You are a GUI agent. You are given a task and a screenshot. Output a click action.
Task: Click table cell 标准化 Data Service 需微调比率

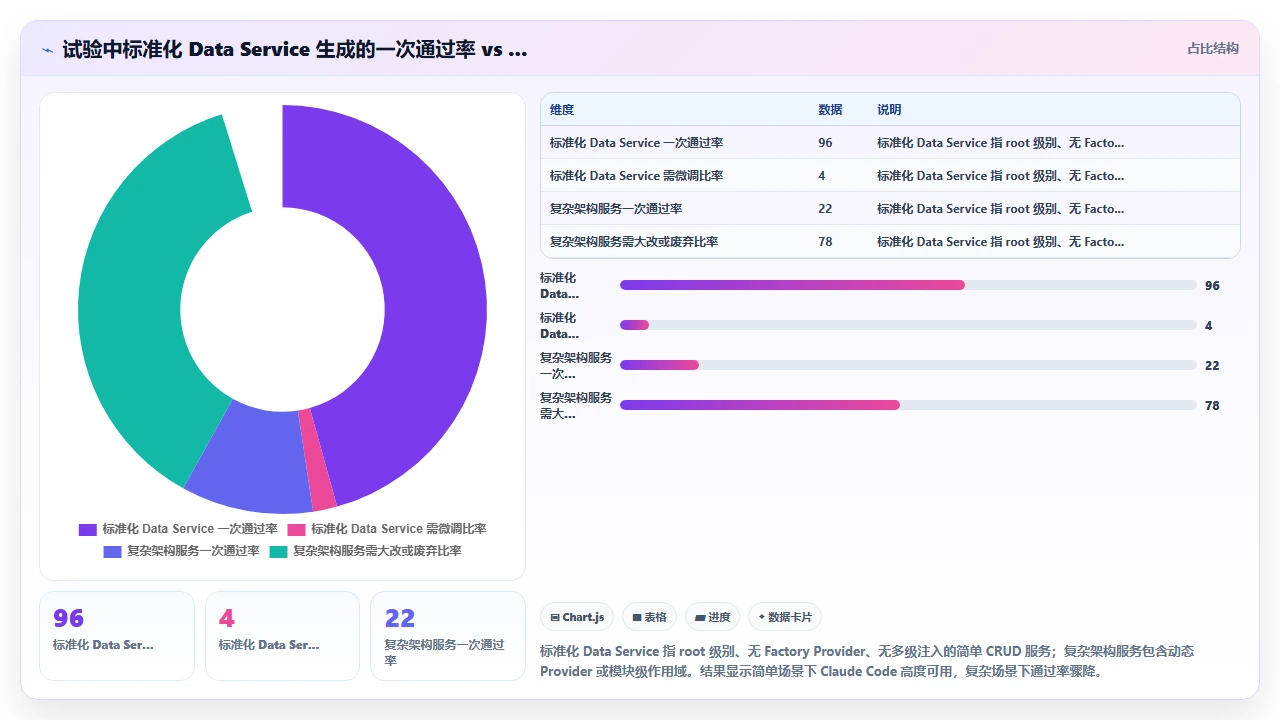click(636, 176)
